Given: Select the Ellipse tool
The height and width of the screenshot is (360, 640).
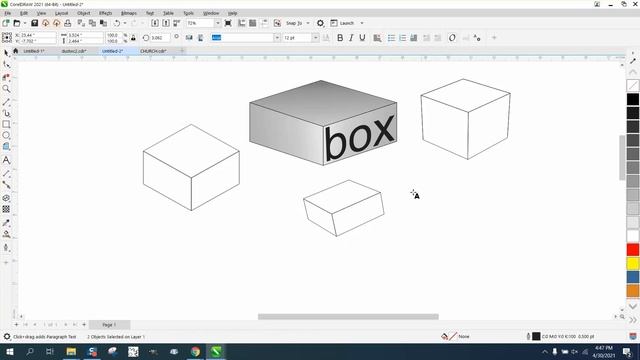Looking at the screenshot, I should [6, 135].
